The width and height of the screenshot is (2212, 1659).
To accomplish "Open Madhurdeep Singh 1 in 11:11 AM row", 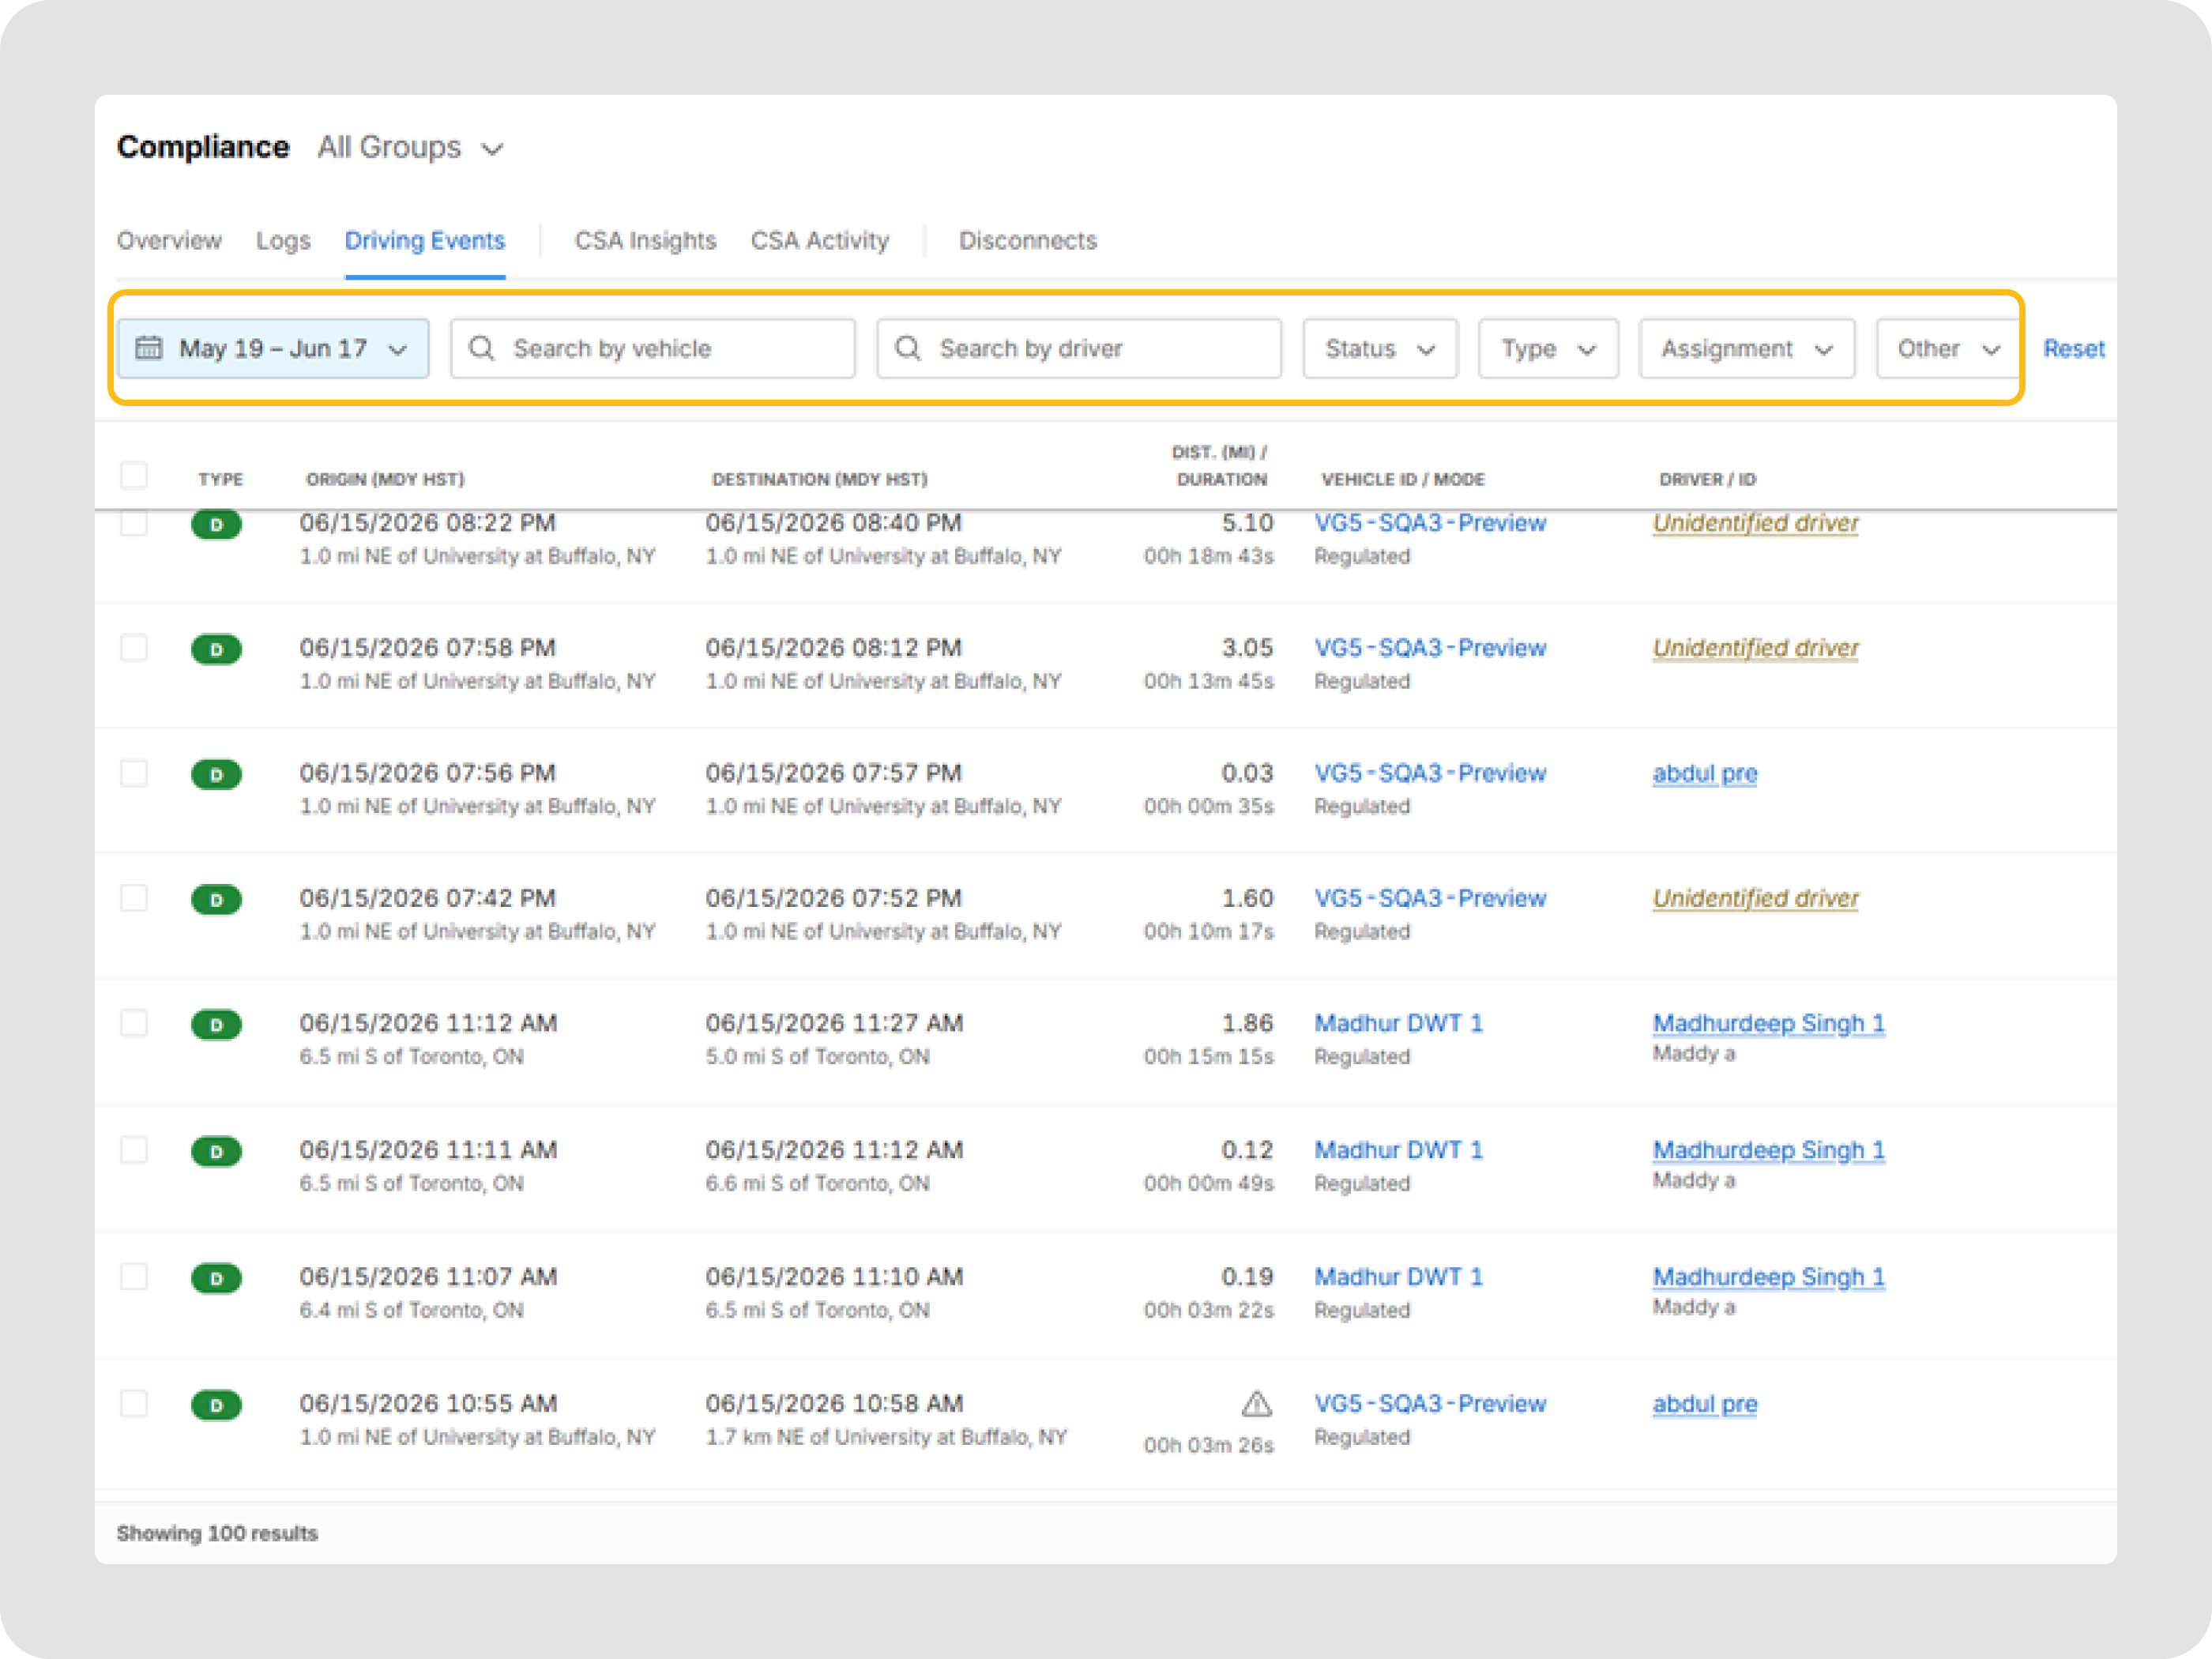I will (1768, 1150).
